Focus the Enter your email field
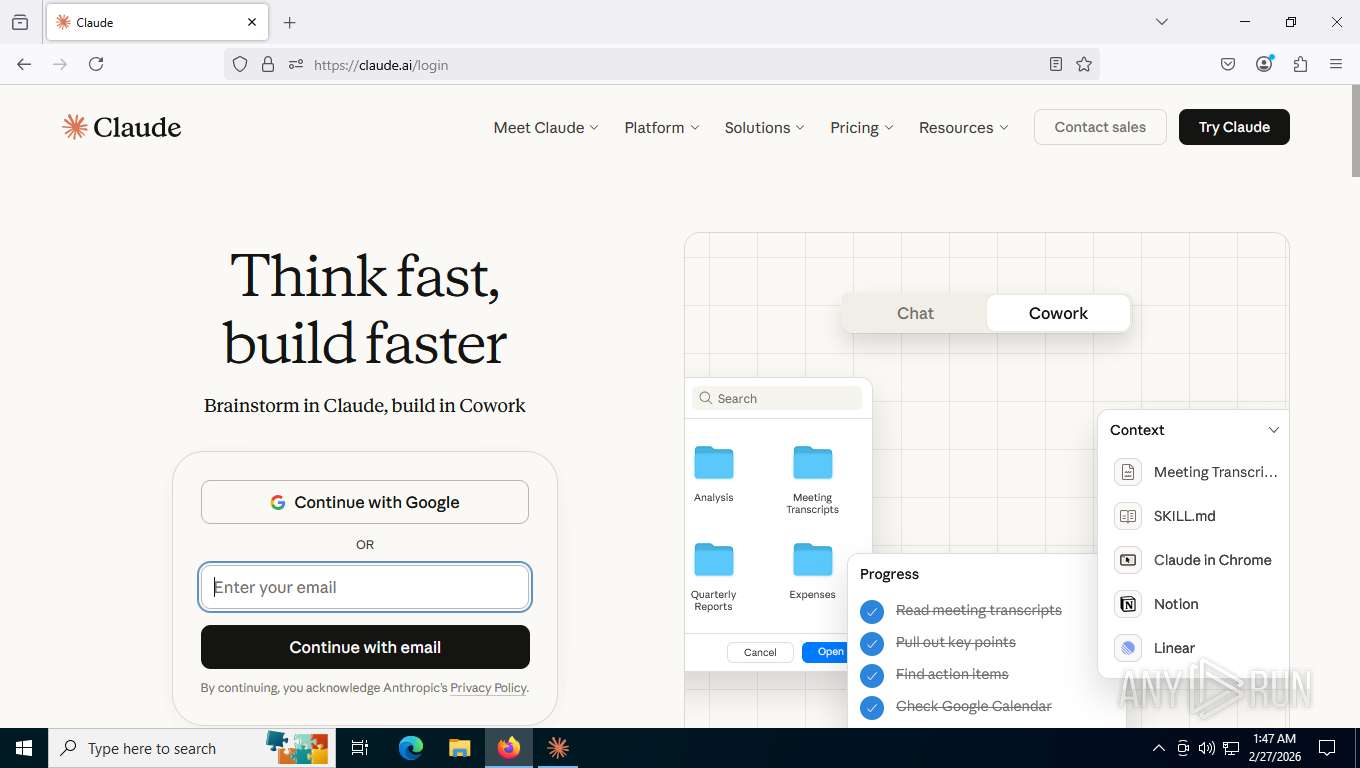 point(365,587)
